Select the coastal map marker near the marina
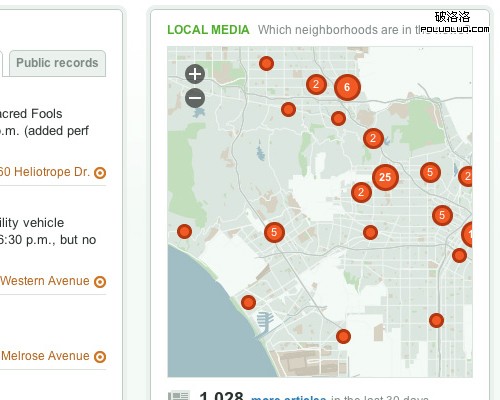 (x=248, y=303)
